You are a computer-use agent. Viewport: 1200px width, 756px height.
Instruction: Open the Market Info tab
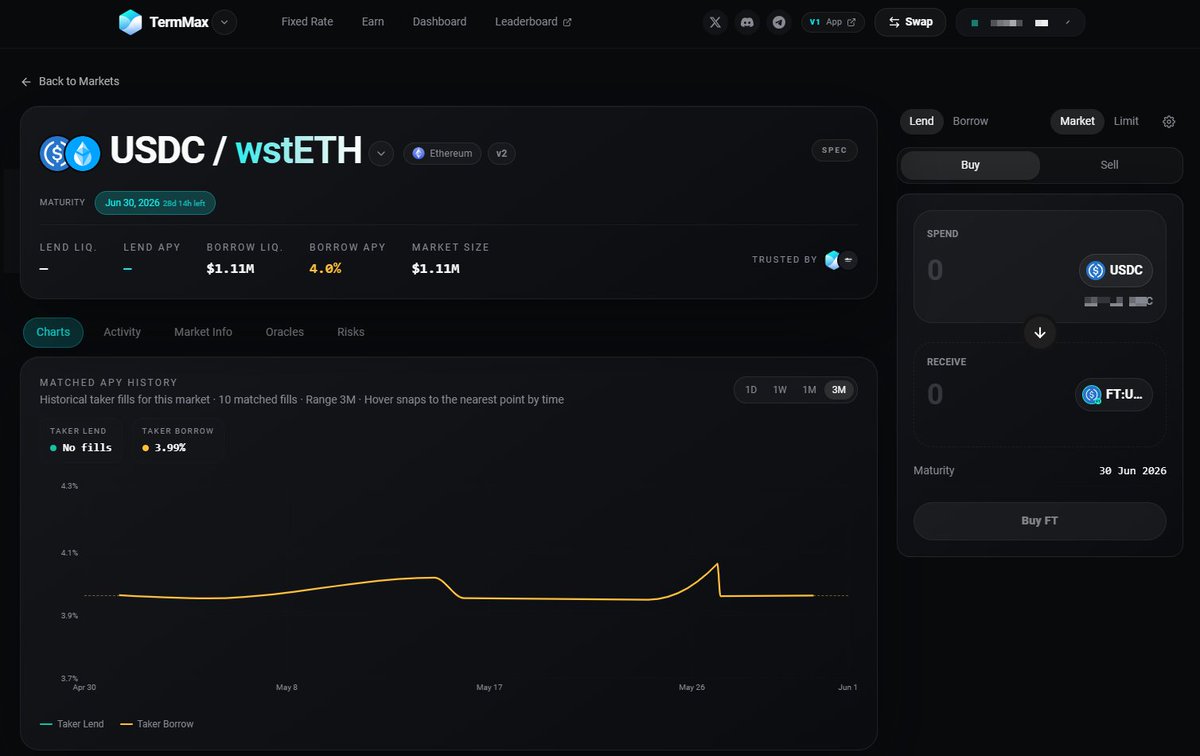[203, 332]
